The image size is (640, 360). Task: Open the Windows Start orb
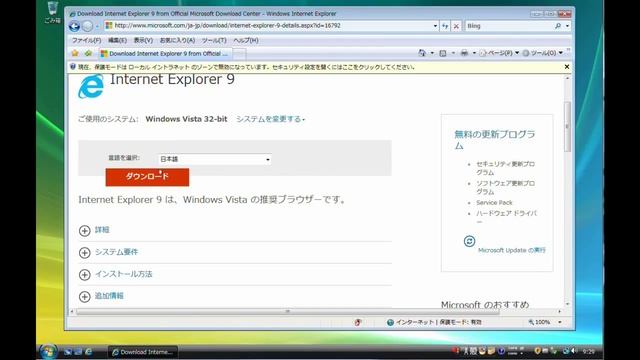click(x=48, y=351)
